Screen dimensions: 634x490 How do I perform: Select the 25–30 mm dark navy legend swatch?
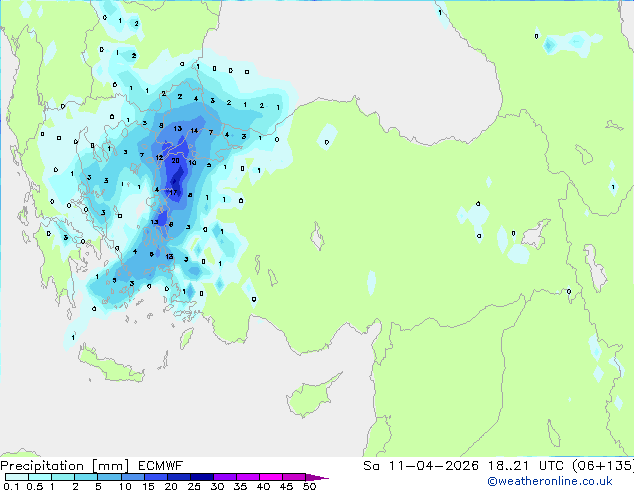click(201, 477)
